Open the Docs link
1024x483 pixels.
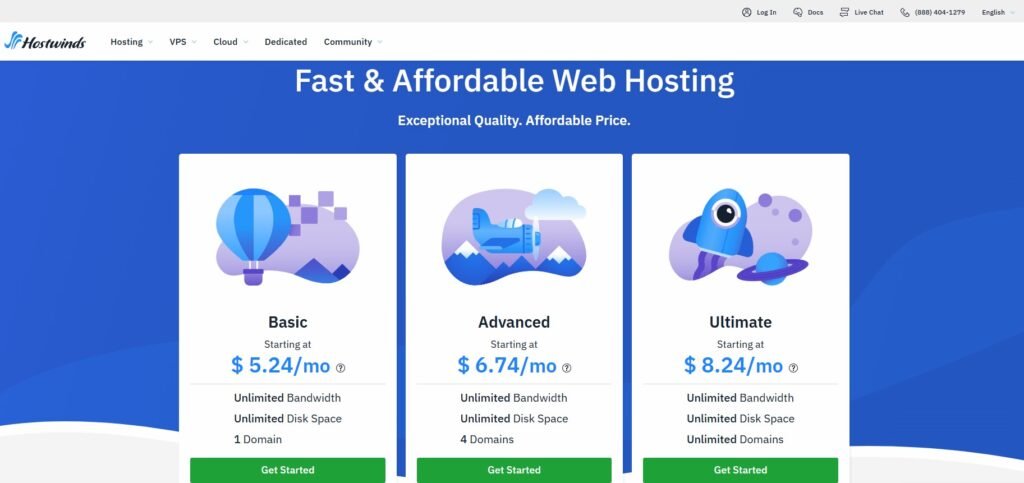815,12
